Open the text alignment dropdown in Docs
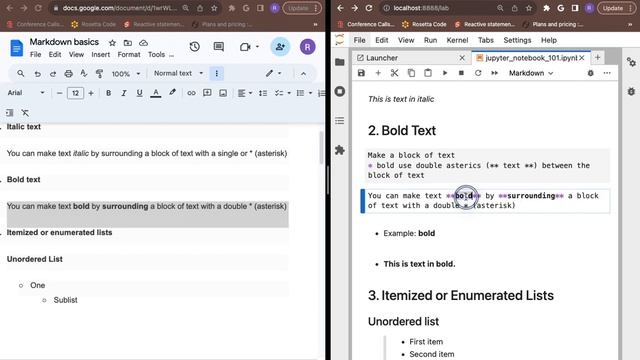This screenshot has height=360, width=640. [x=244, y=93]
